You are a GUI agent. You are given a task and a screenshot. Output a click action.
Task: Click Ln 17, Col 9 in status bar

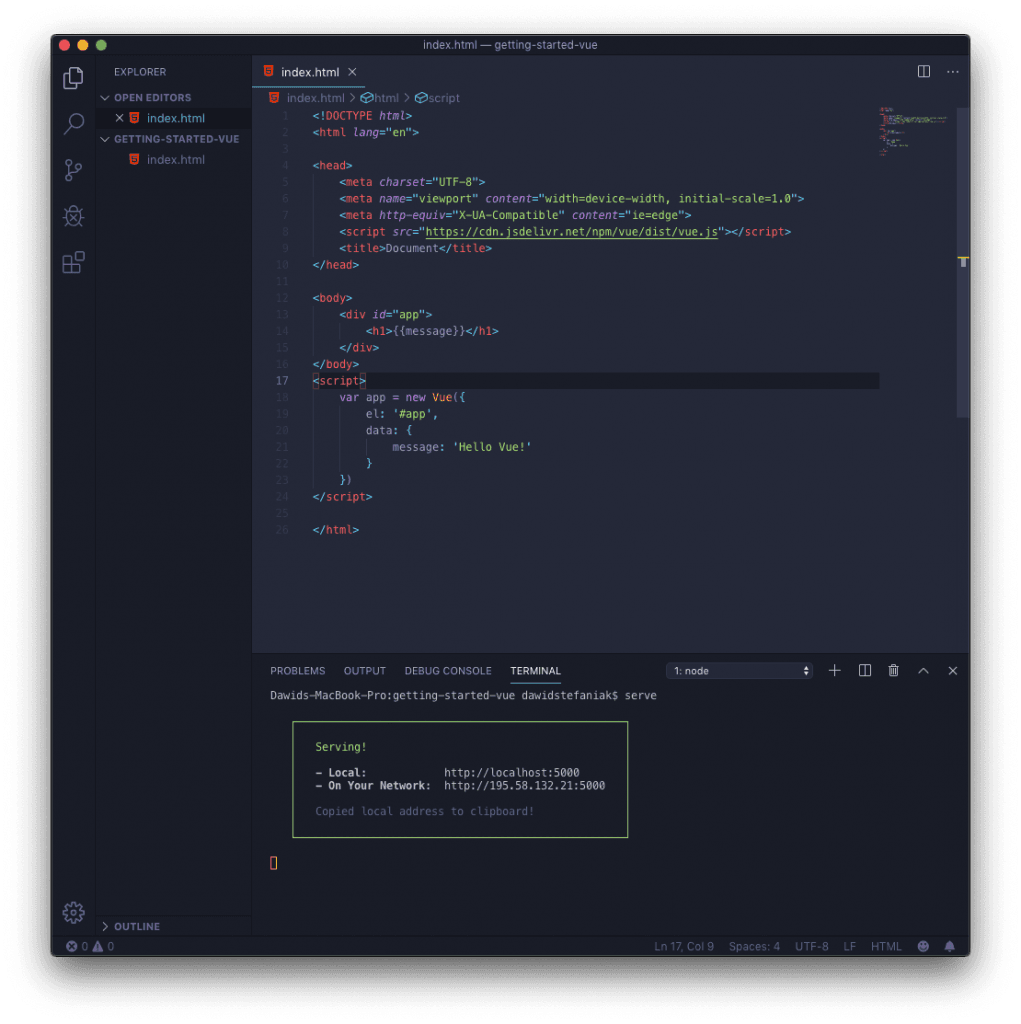pos(683,946)
